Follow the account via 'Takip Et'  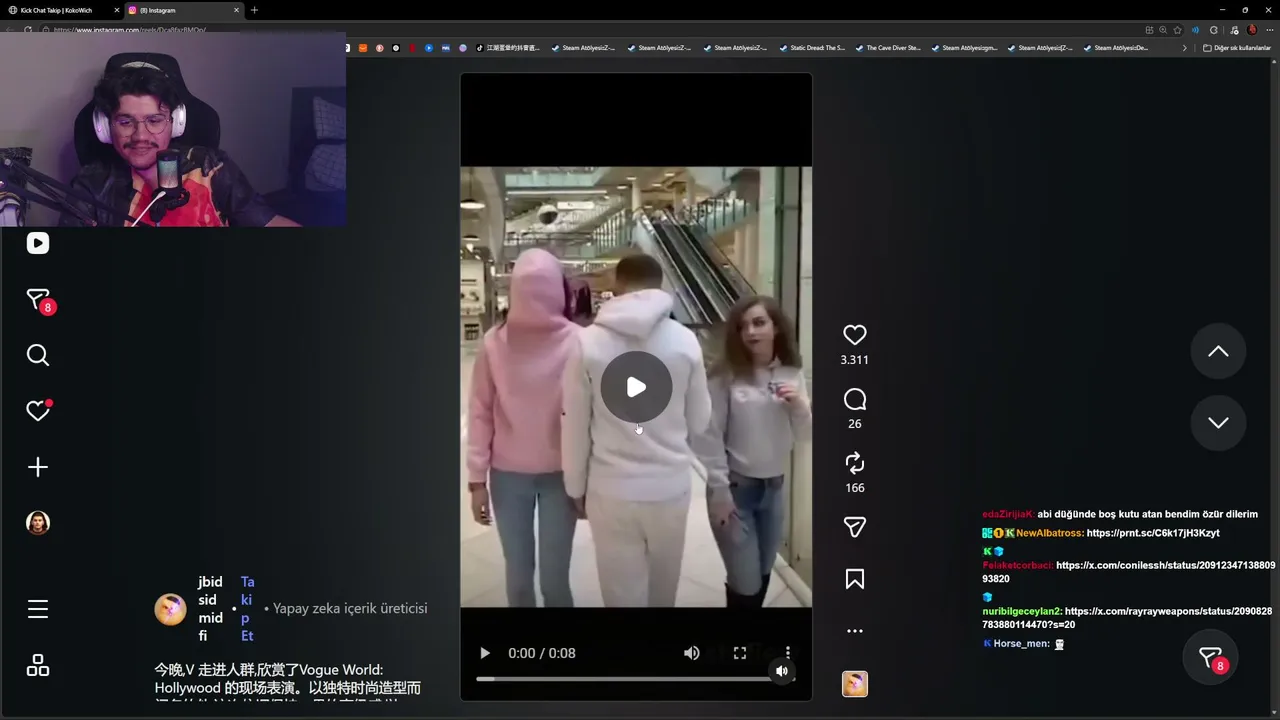[247, 609]
